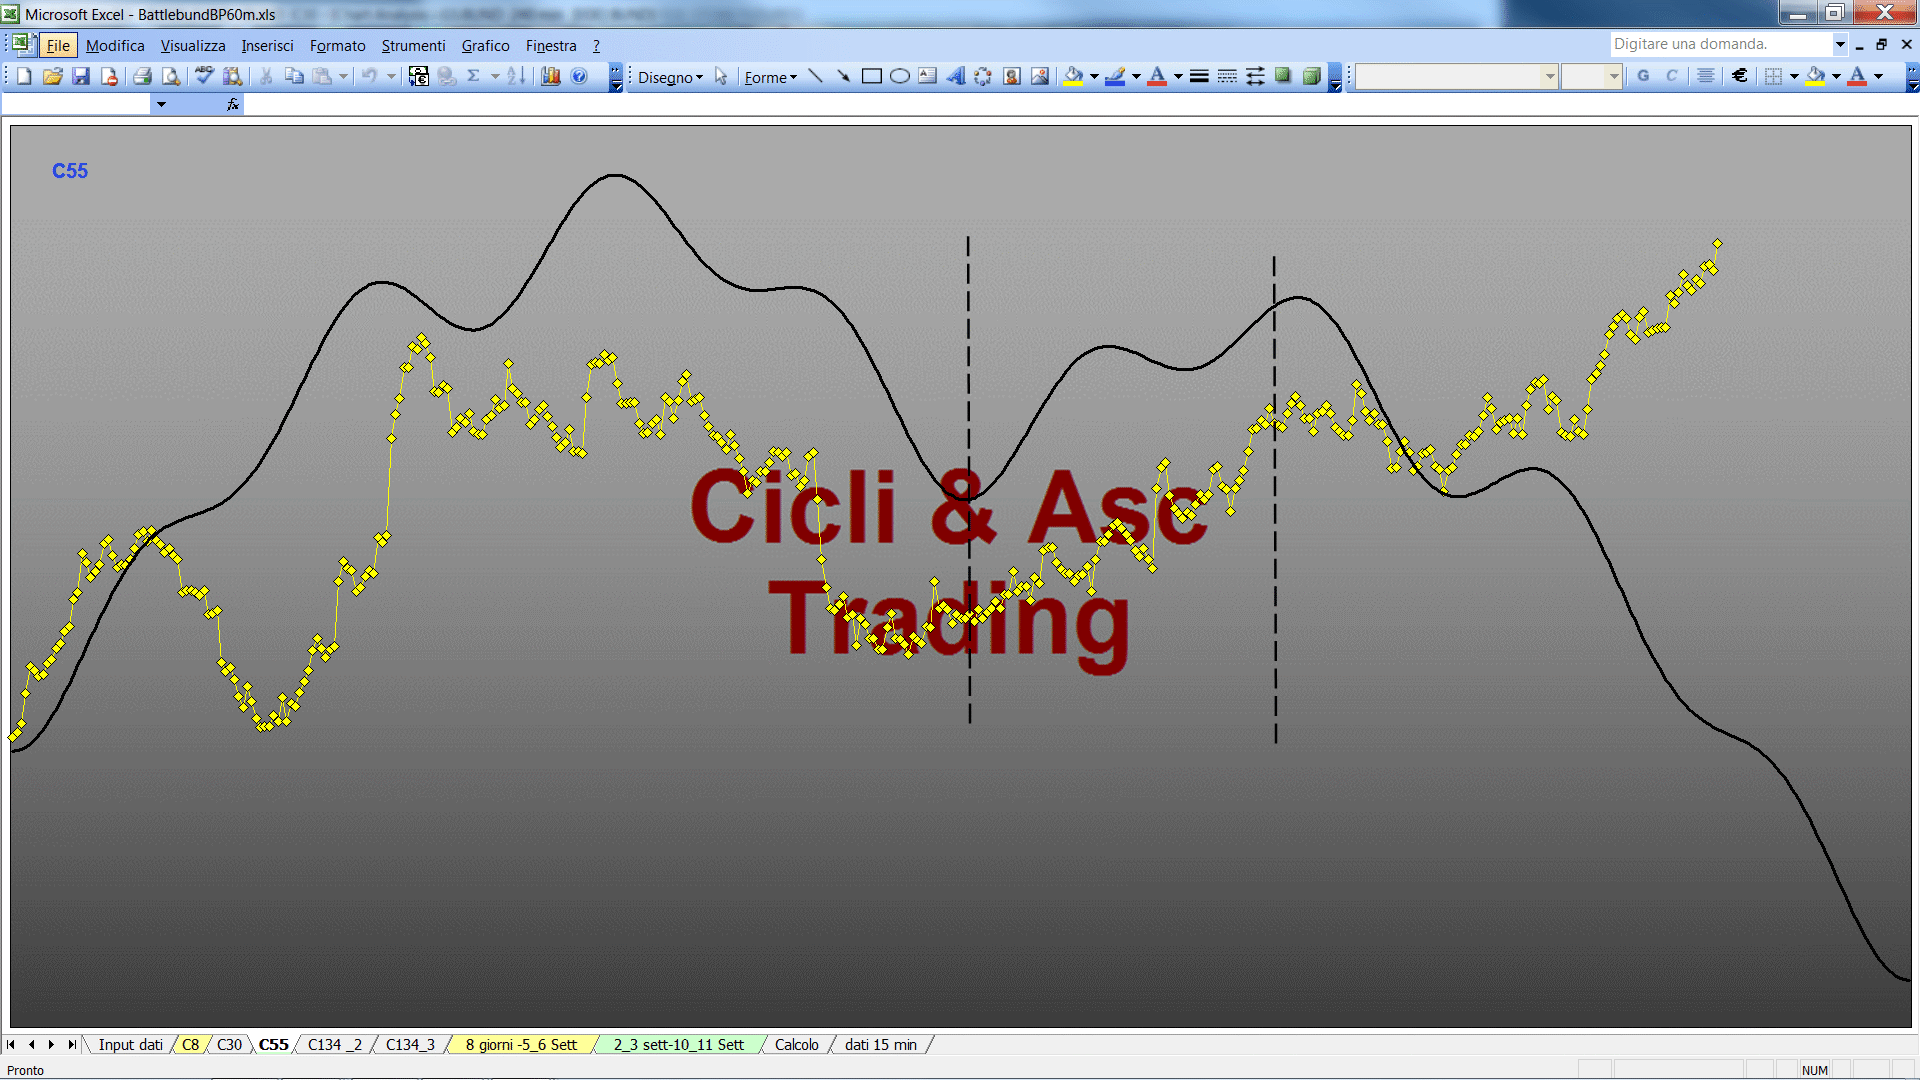Expand the Borders dropdown arrow
The height and width of the screenshot is (1080, 1920).
tap(1794, 76)
